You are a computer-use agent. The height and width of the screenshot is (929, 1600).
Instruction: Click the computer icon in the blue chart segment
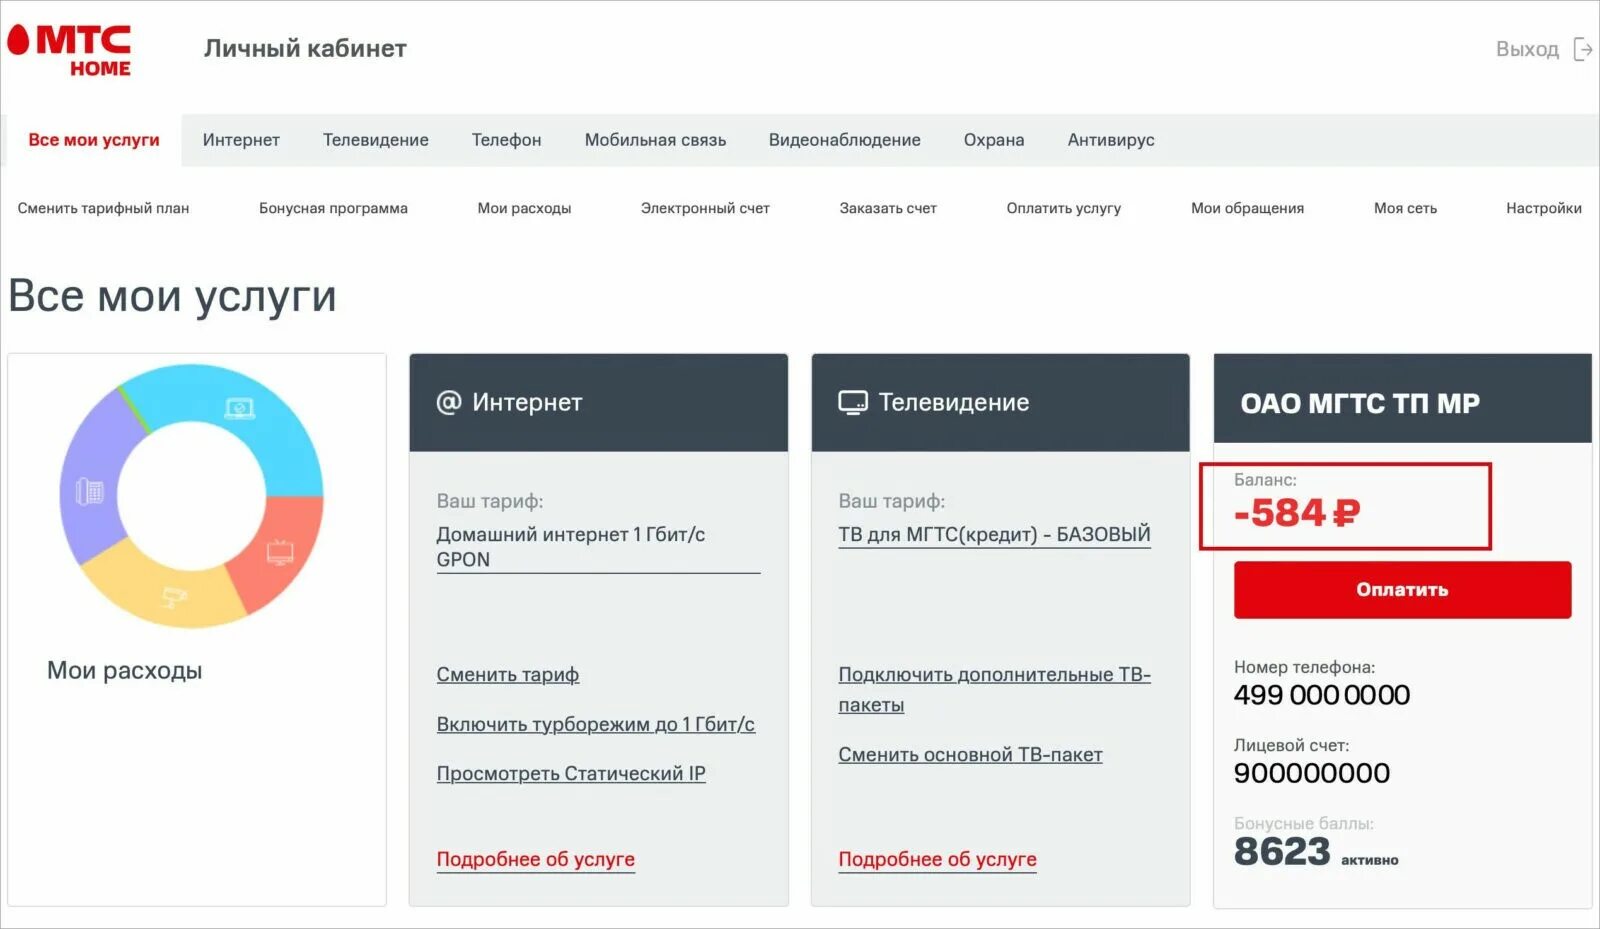[x=239, y=408]
